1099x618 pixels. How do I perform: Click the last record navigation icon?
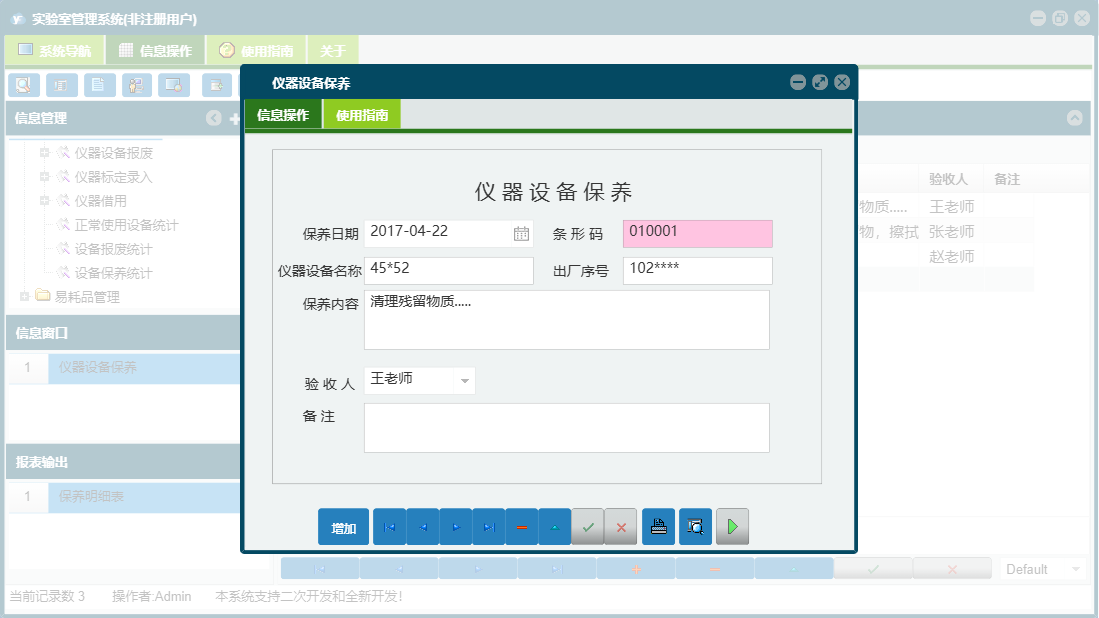tap(489, 526)
